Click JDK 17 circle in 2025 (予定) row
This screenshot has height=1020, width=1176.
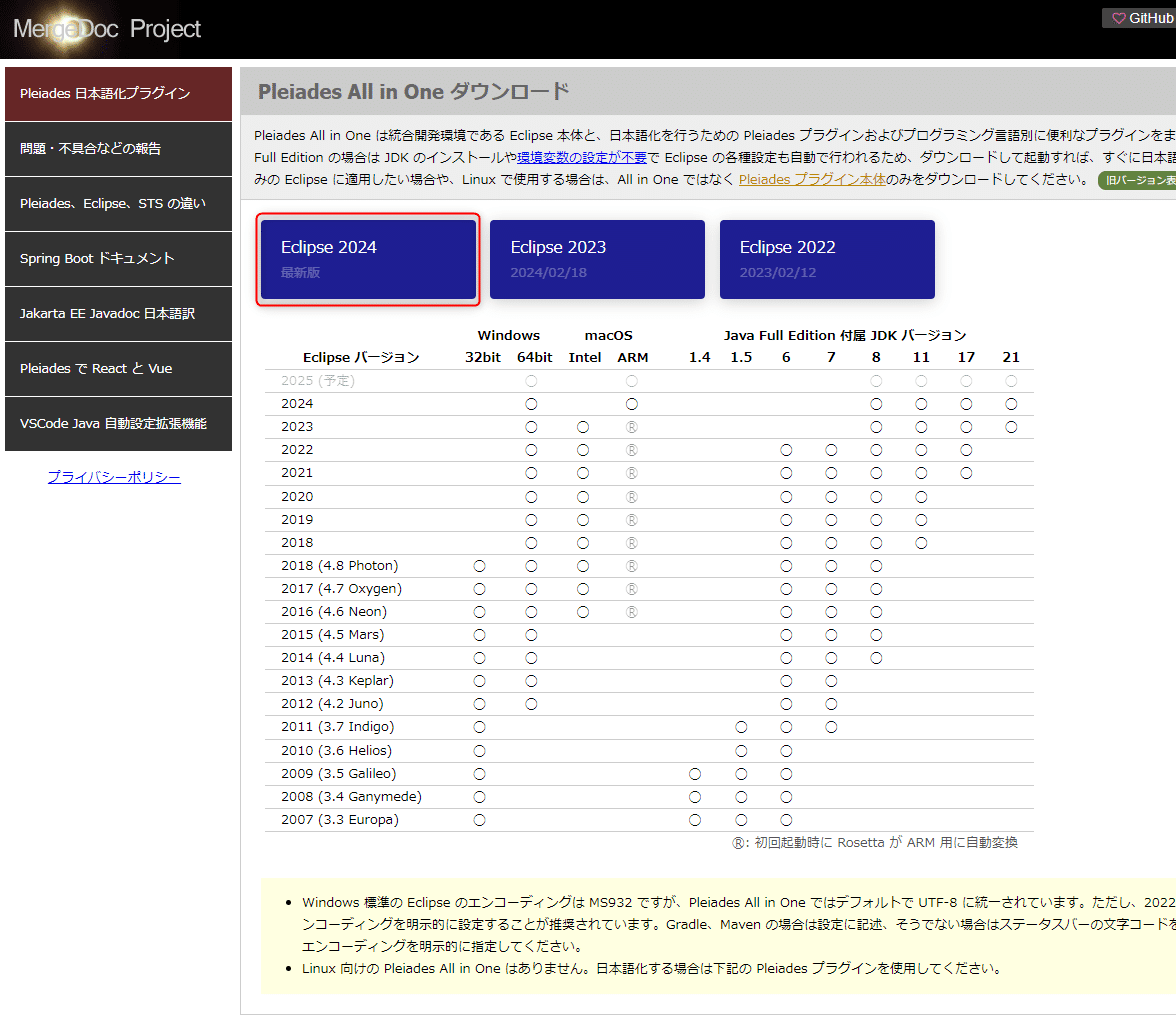[966, 381]
